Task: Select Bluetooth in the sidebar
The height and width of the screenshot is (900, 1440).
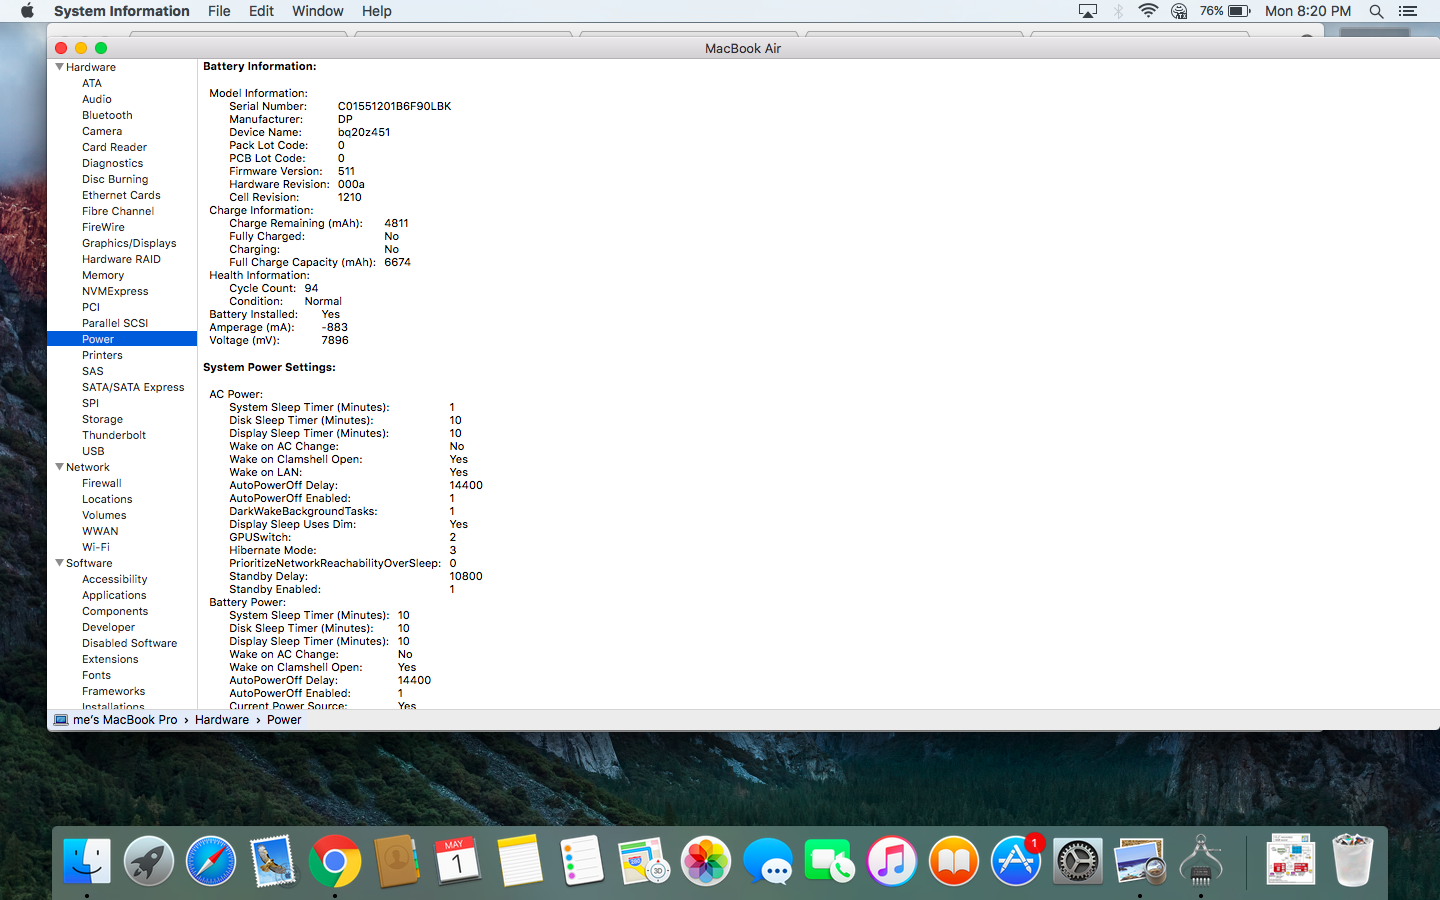Action: point(107,115)
